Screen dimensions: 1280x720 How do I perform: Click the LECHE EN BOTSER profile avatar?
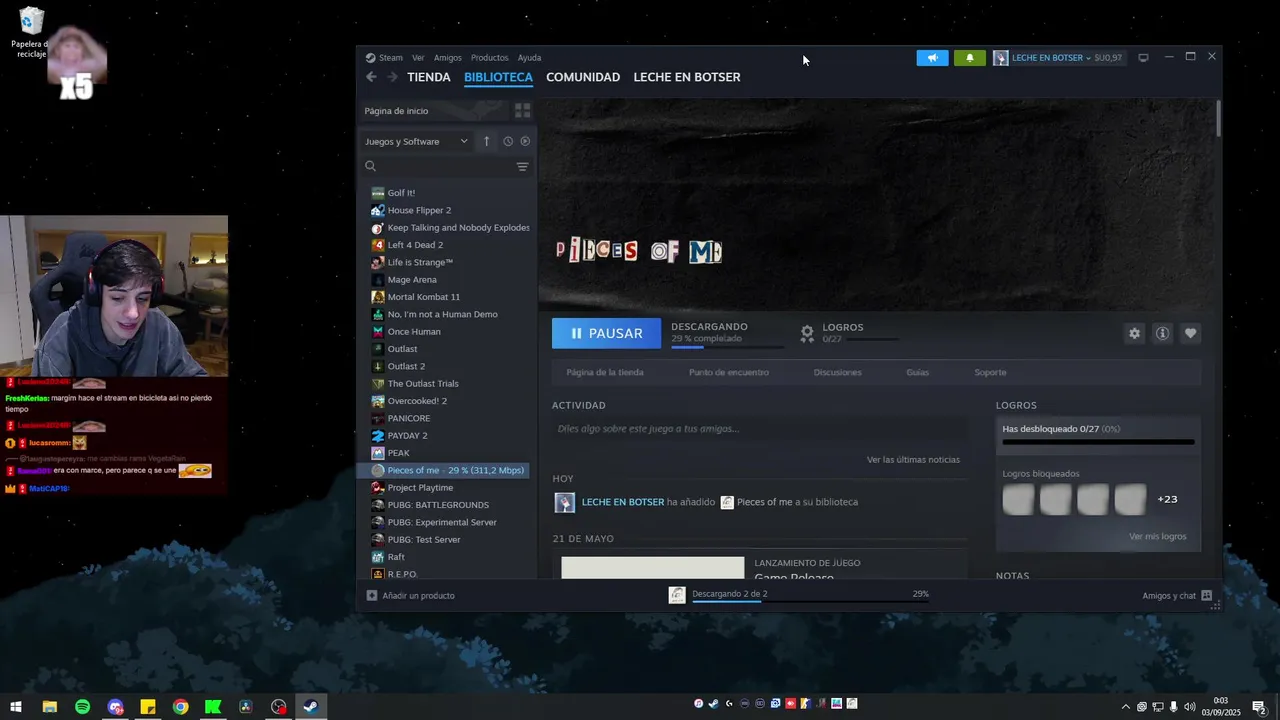coord(1000,58)
